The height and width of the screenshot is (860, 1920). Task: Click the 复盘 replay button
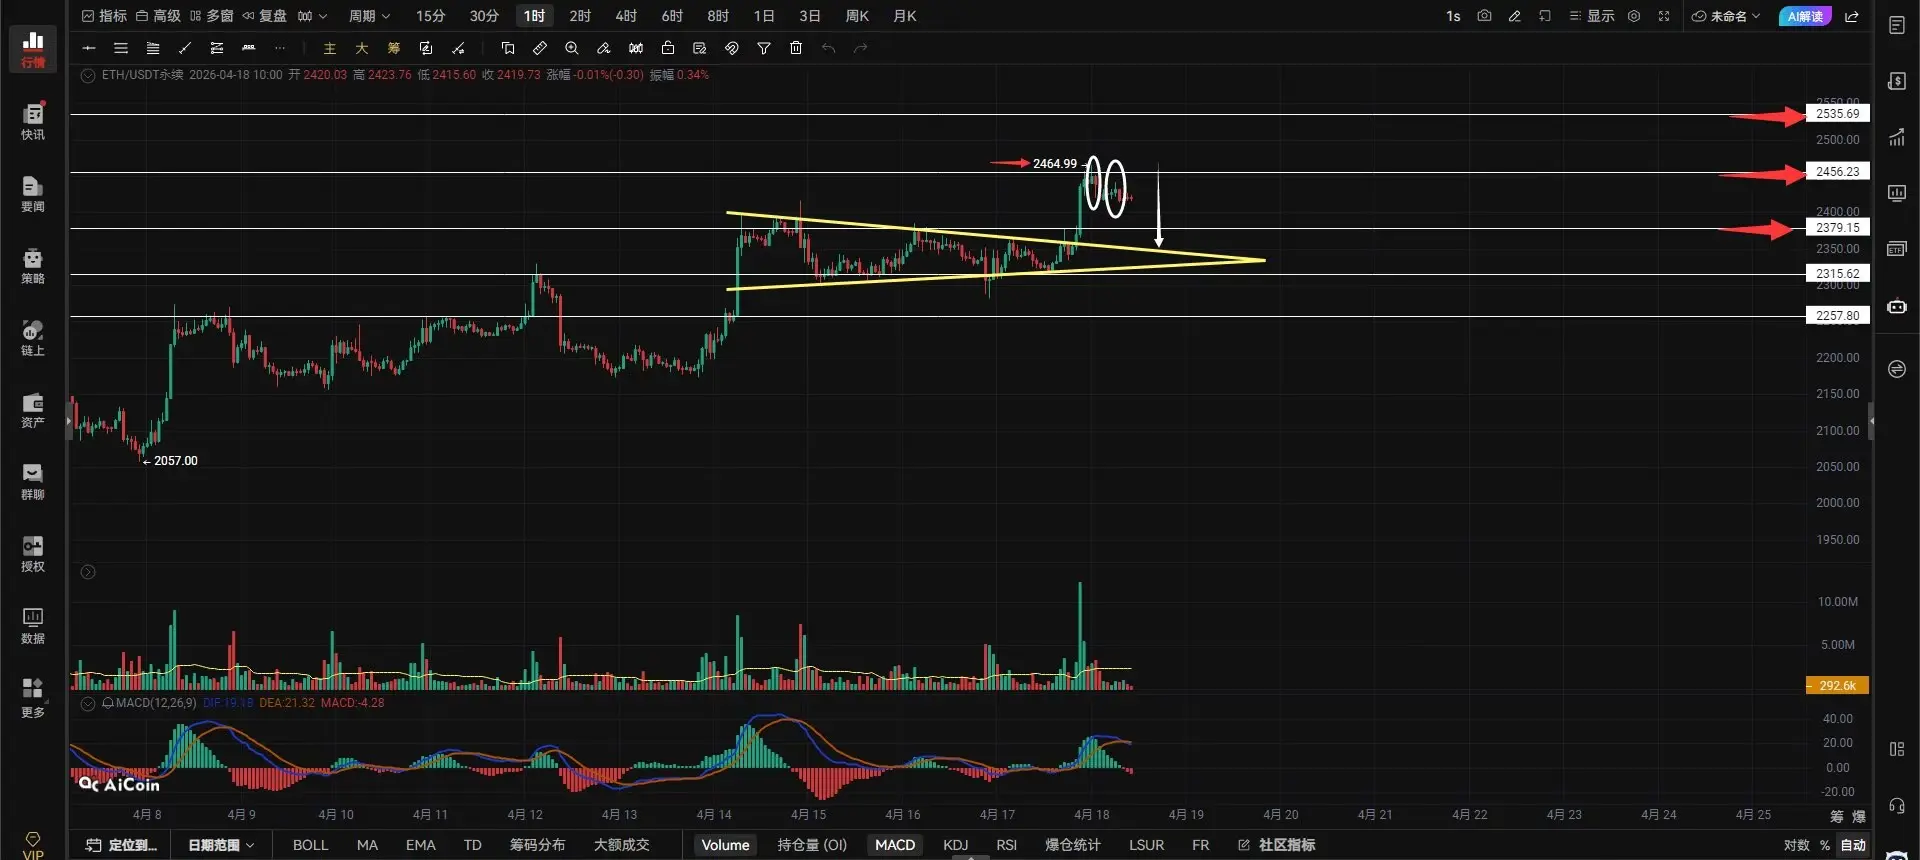pos(264,16)
